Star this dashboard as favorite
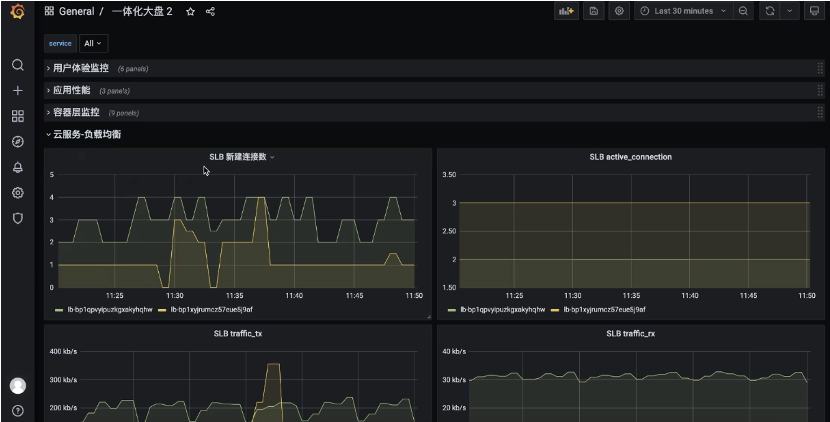The width and height of the screenshot is (830, 422). (191, 12)
